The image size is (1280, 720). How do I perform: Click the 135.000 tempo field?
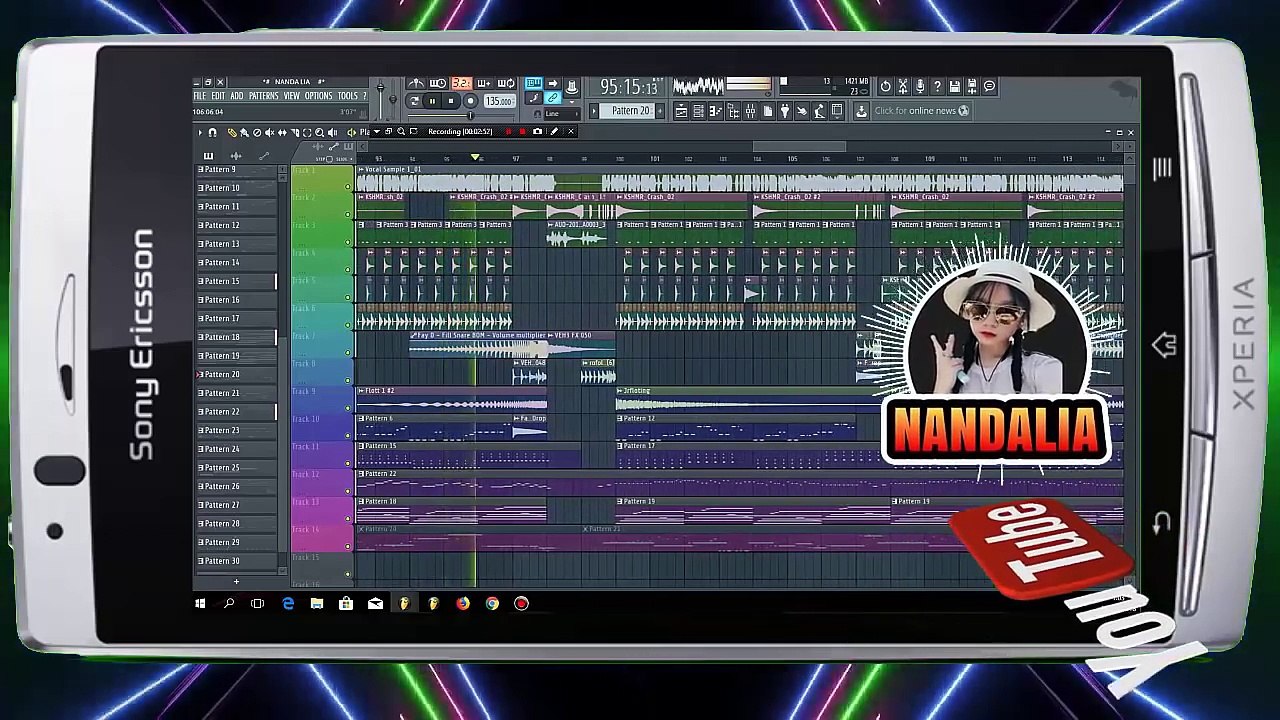pyautogui.click(x=499, y=101)
